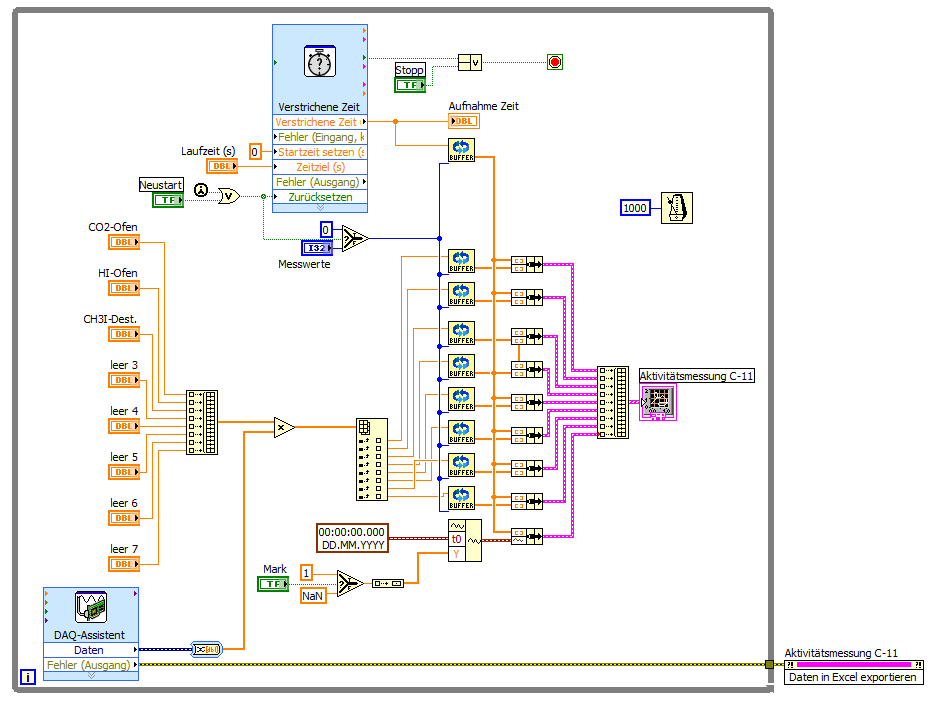This screenshot has width=938, height=701.
Task: Click the bottom BUFFER node in the column
Action: 461,498
